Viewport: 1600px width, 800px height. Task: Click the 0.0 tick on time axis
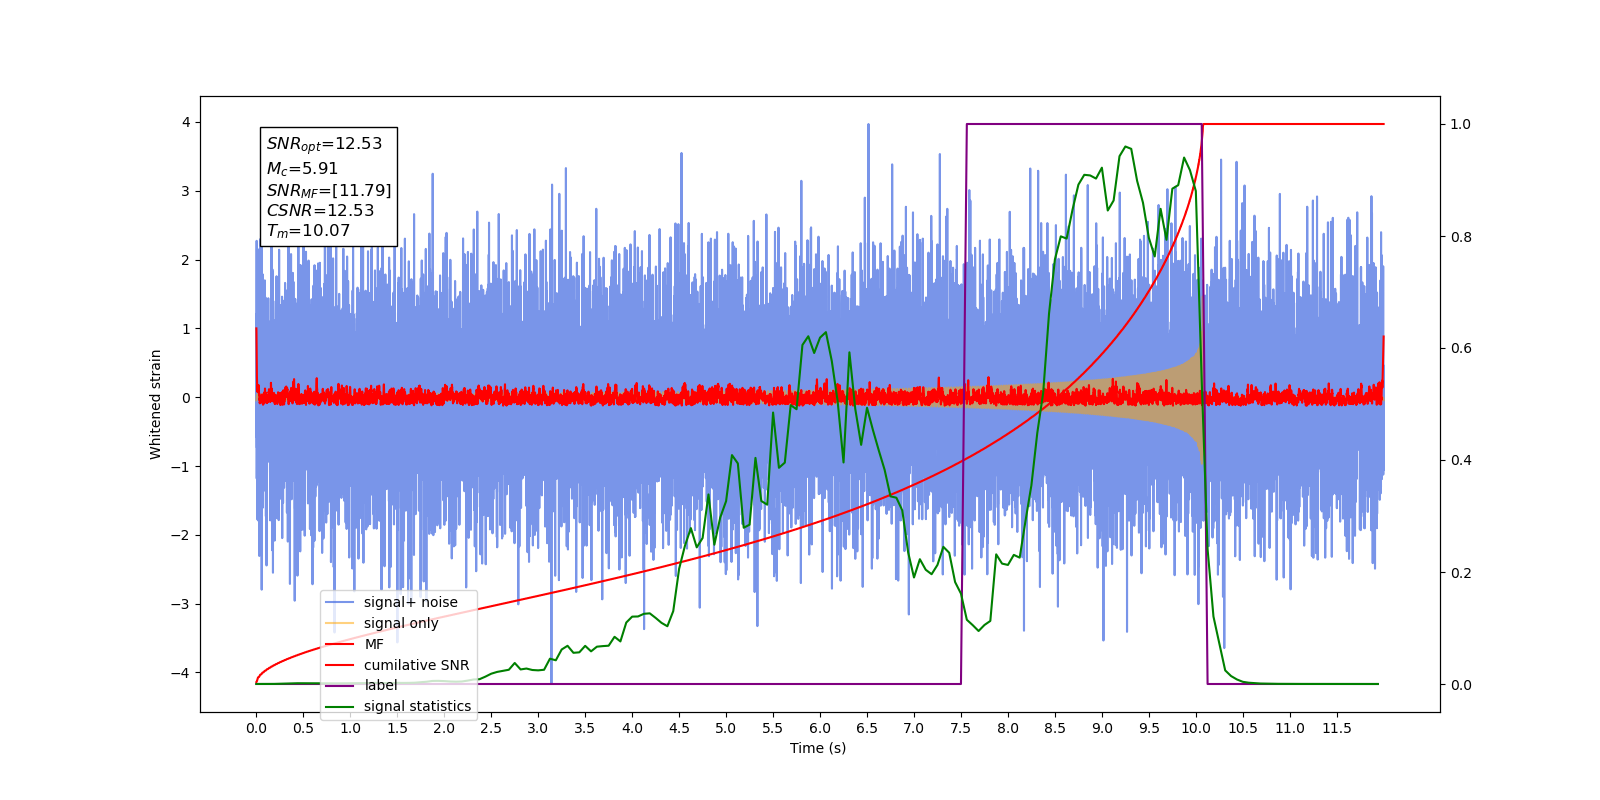(x=256, y=728)
